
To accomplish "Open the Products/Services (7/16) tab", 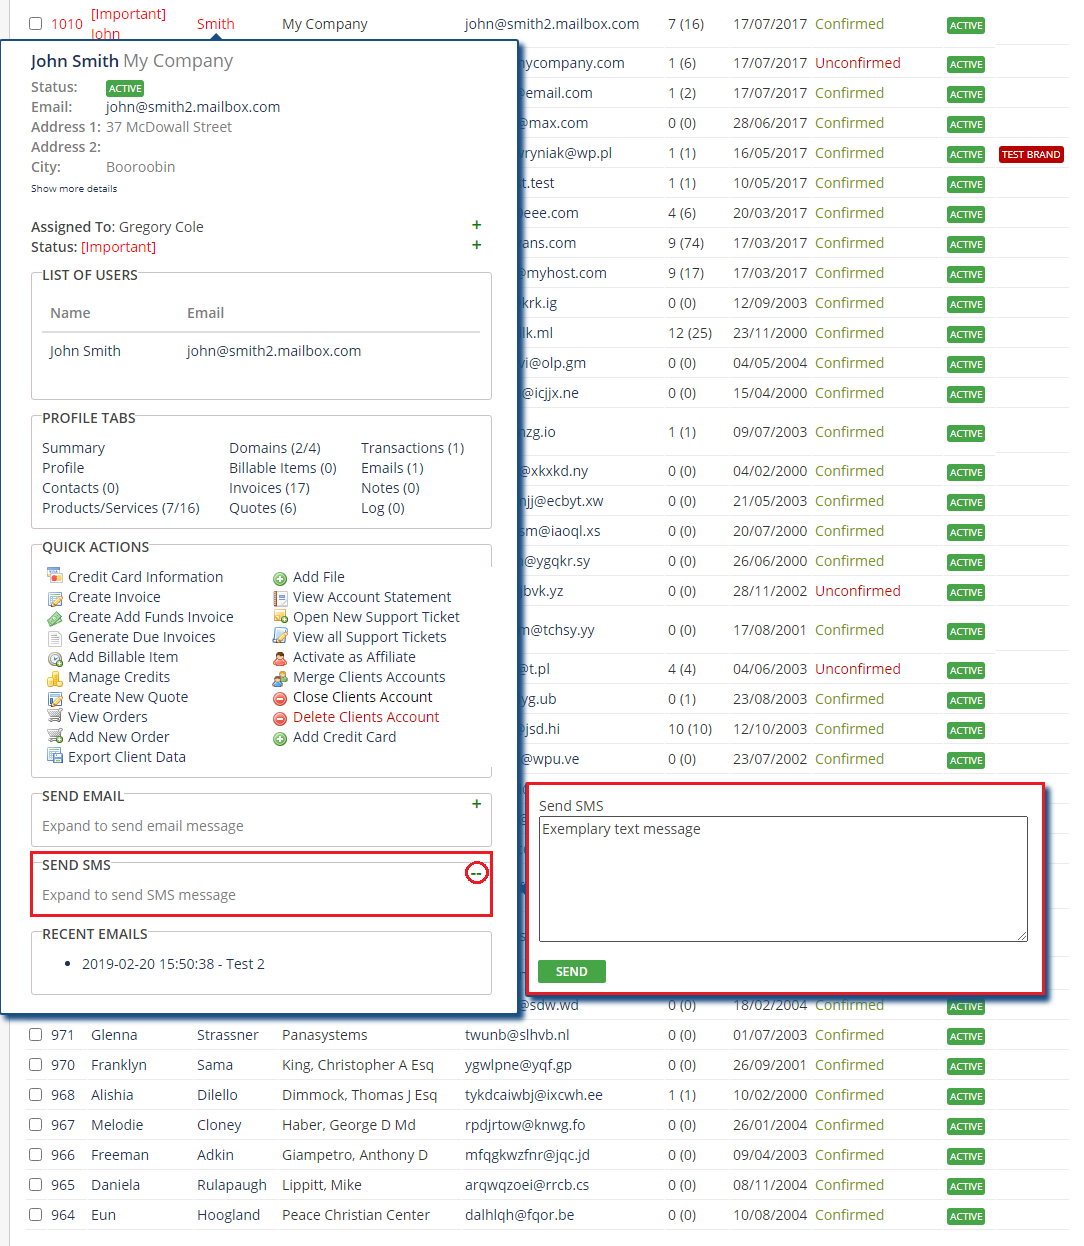I will [x=121, y=508].
